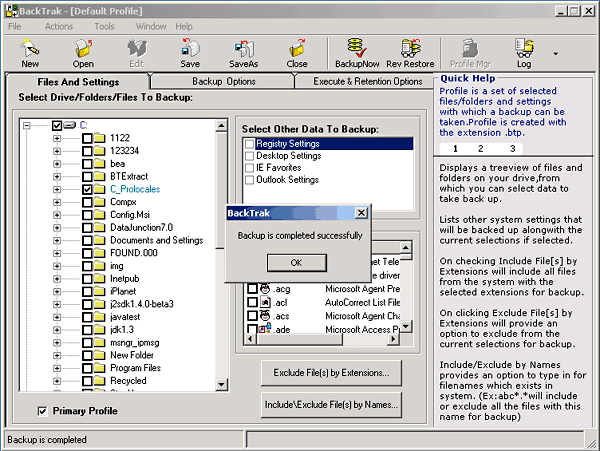Expand the C_Prolocales folder node
This screenshot has width=600, height=451.
(x=57, y=189)
